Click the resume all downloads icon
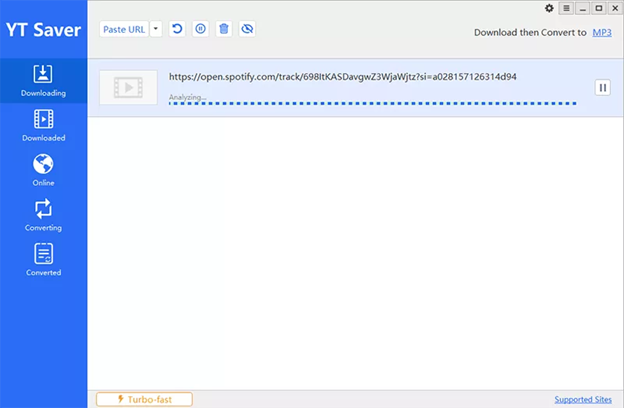Image resolution: width=624 pixels, height=408 pixels. pos(177,29)
